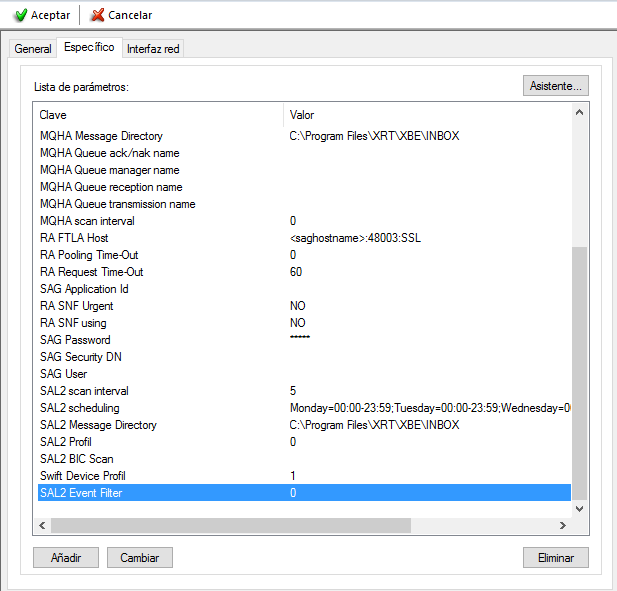Click the horizontal scrollbar right arrow

coord(563,525)
